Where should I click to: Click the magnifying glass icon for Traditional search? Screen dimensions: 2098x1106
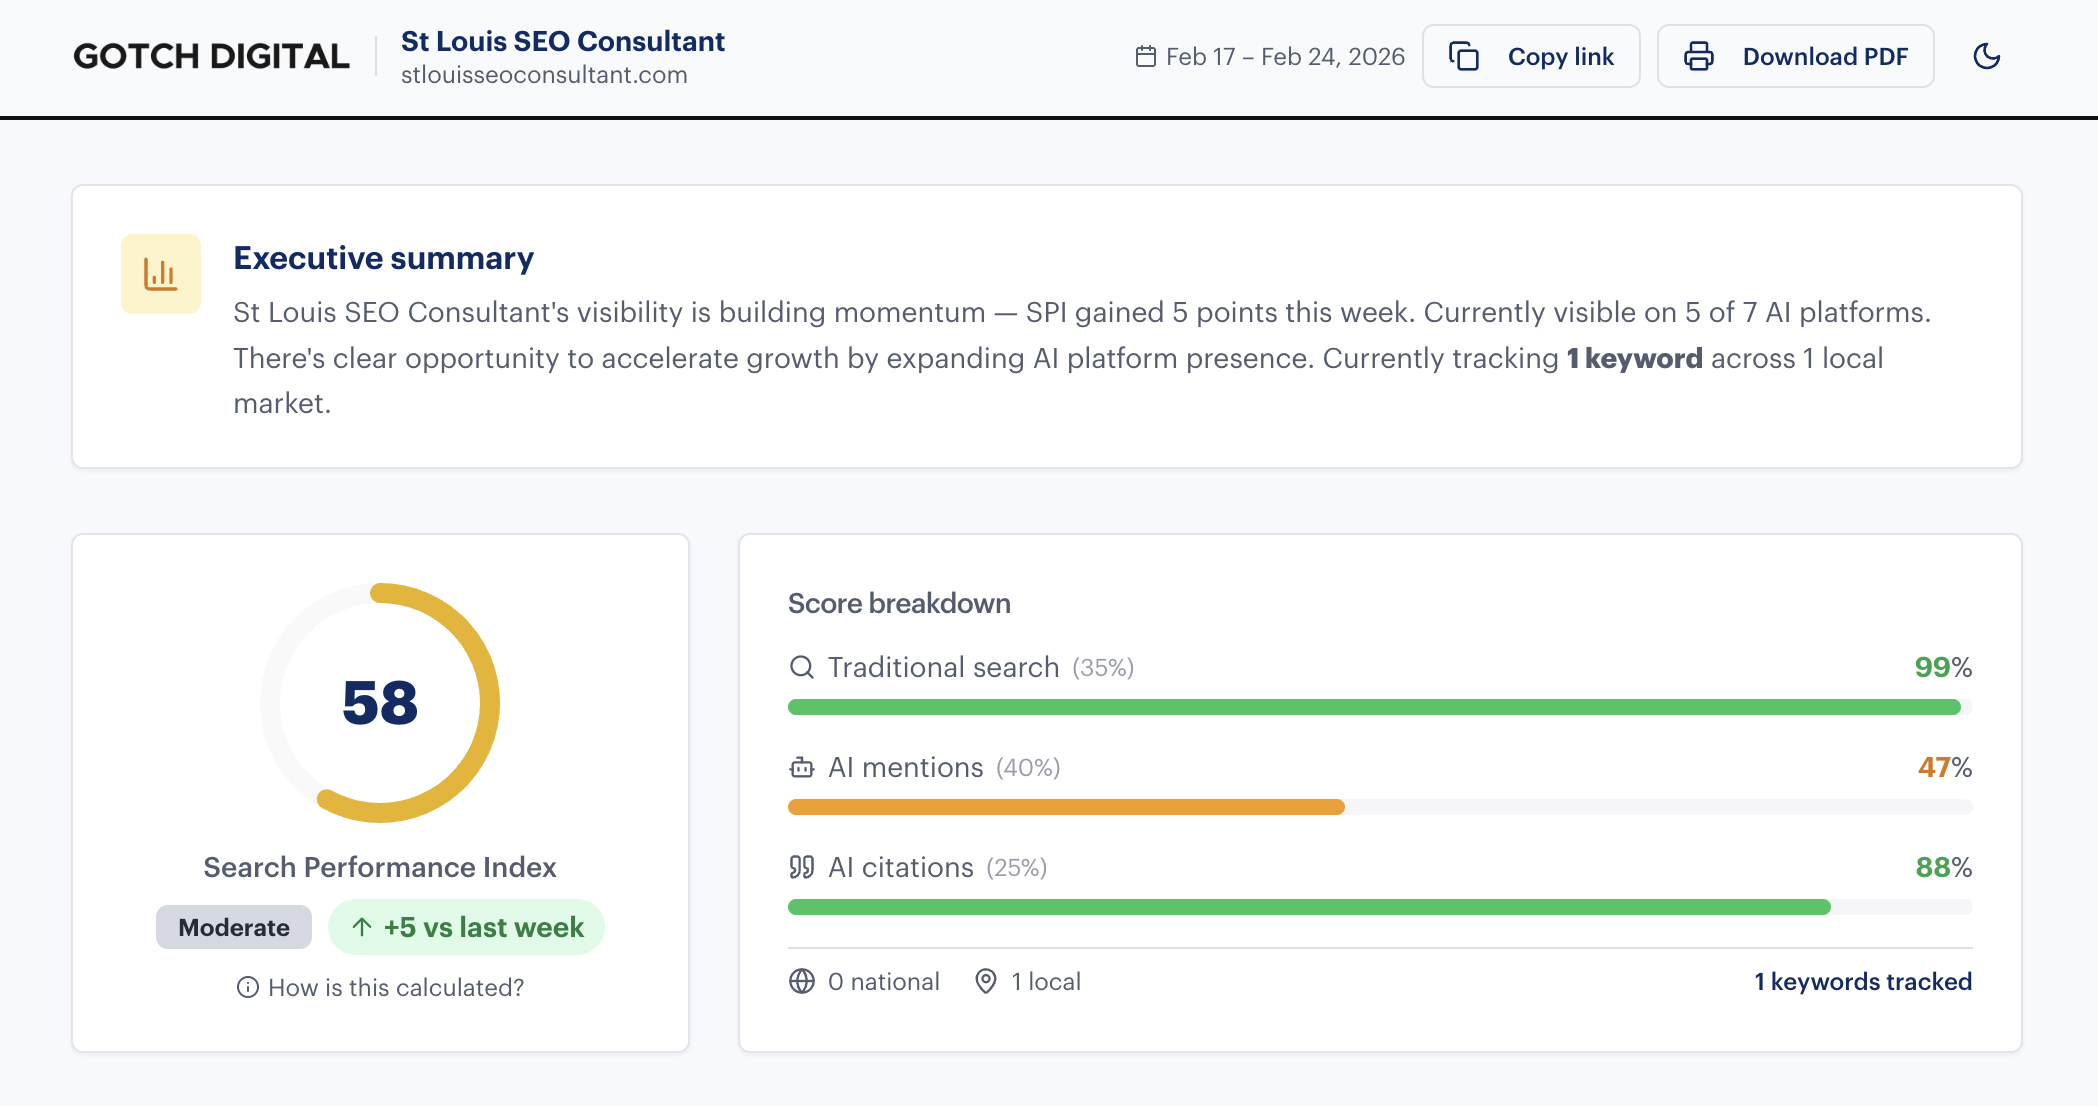click(x=801, y=667)
